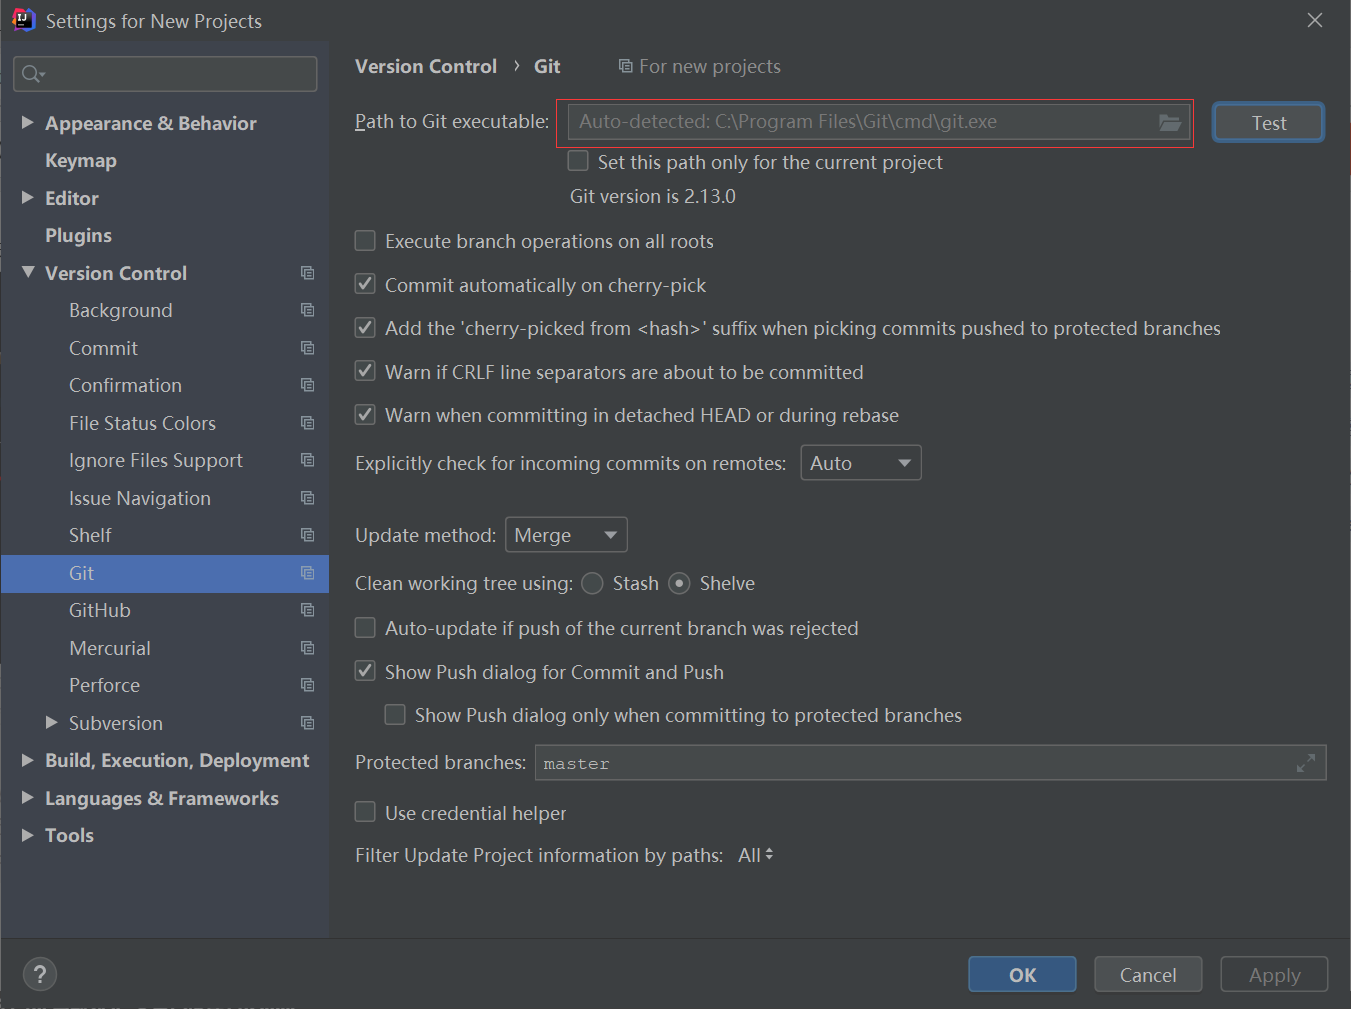1351x1009 pixels.
Task: Open the Keymap settings page
Action: 81,160
